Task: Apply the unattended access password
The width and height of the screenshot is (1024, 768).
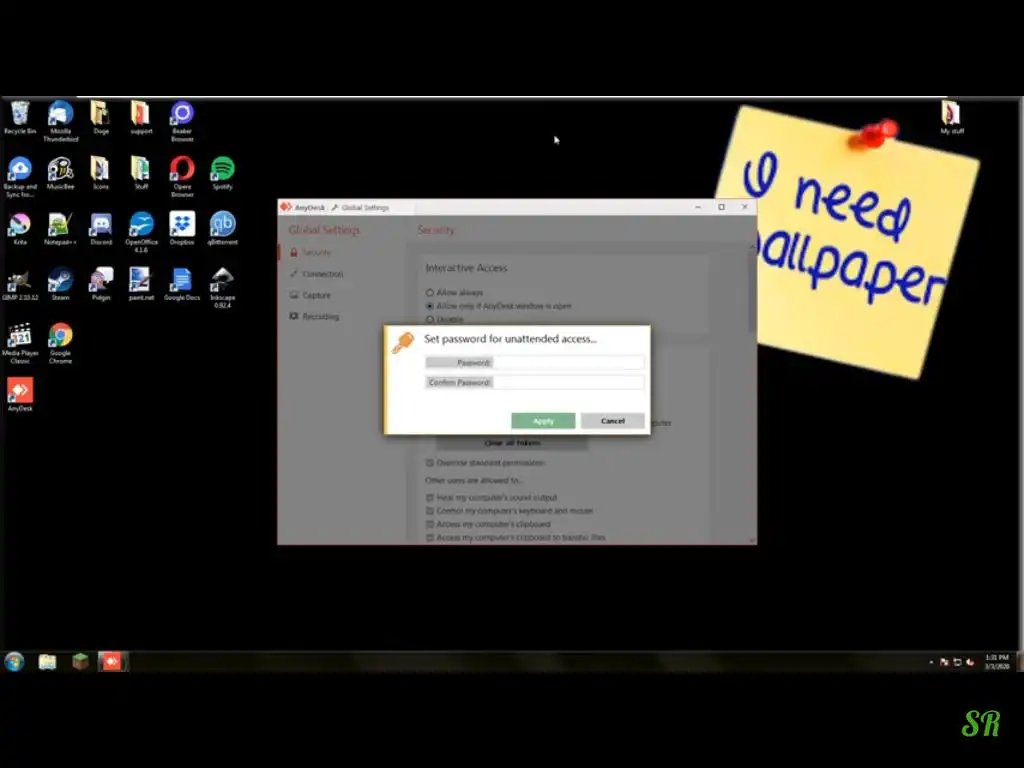Action: pyautogui.click(x=543, y=421)
